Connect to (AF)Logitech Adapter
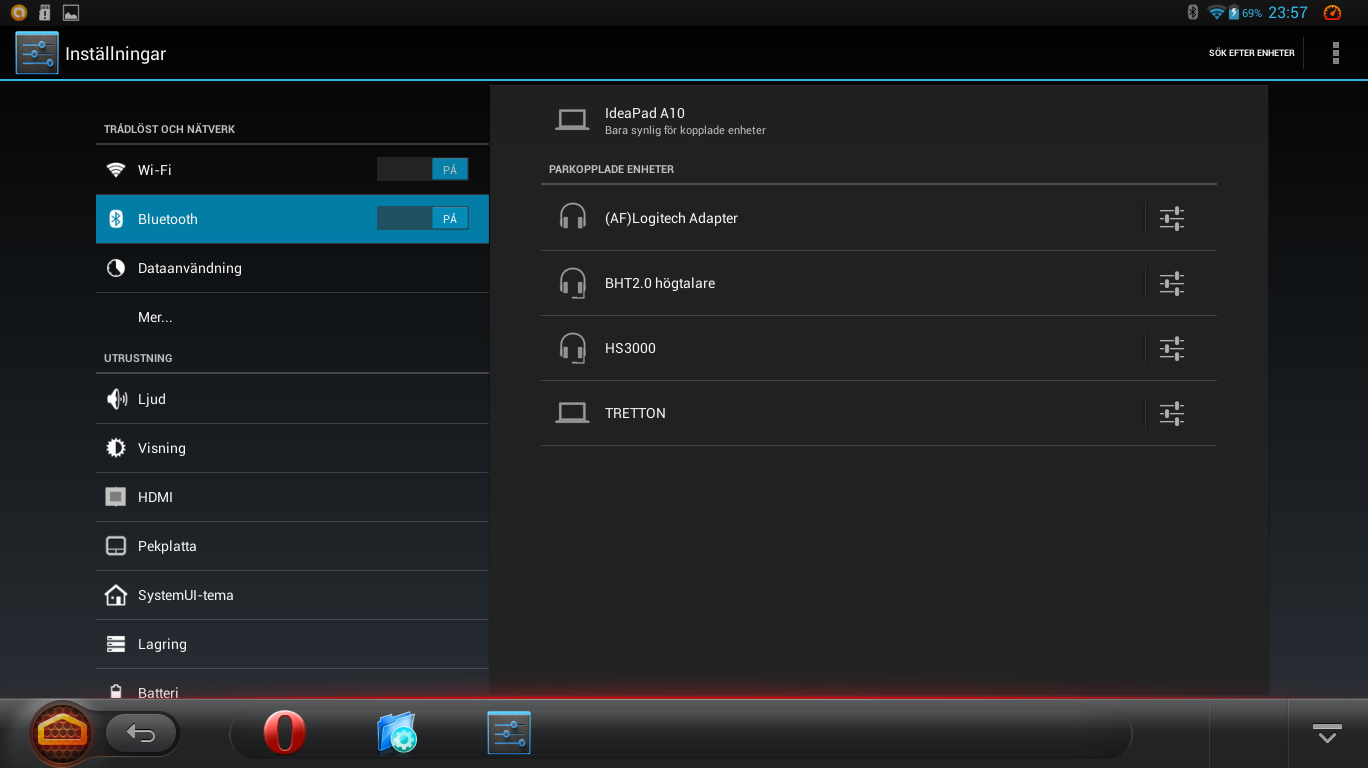1368x768 pixels. click(842, 218)
